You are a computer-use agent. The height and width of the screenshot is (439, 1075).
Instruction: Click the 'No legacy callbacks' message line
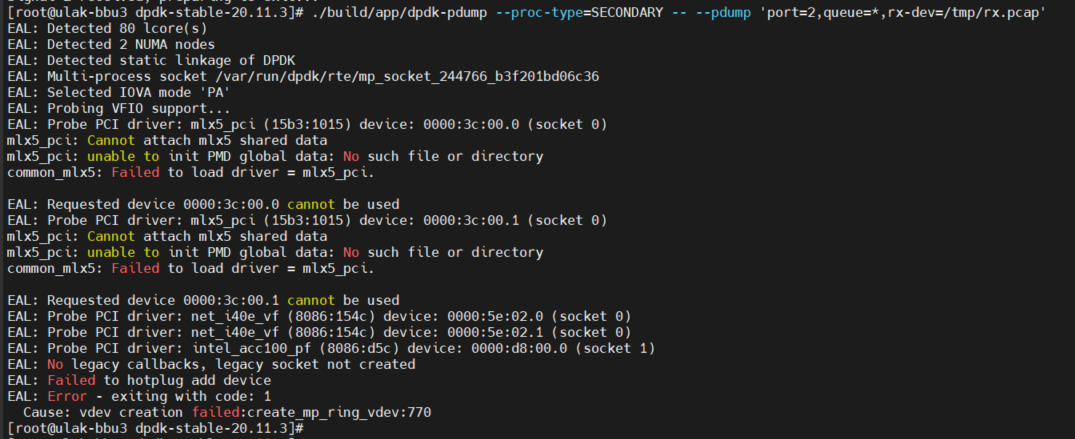[211, 364]
